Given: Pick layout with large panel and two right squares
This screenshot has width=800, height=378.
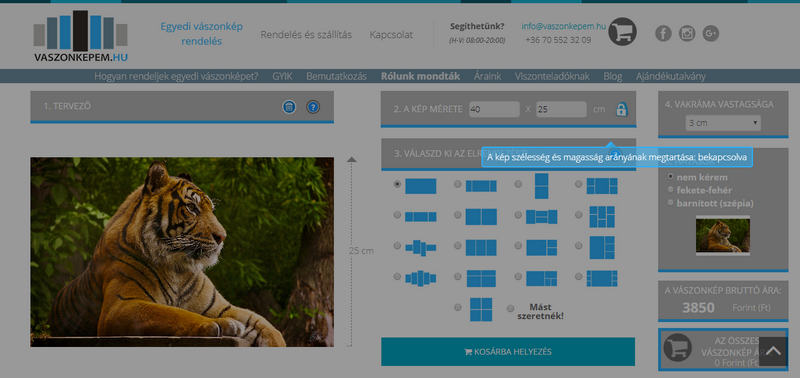Looking at the screenshot, I should 541,247.
